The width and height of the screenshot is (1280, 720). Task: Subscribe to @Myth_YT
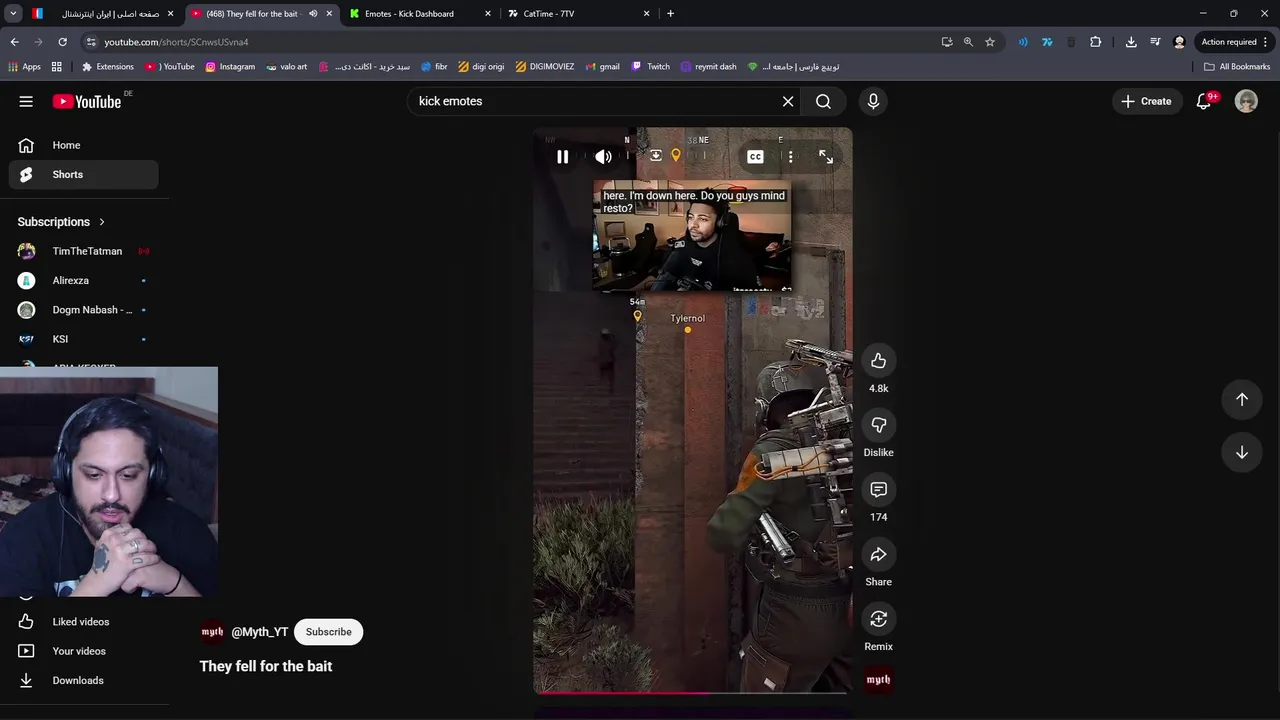pos(328,632)
